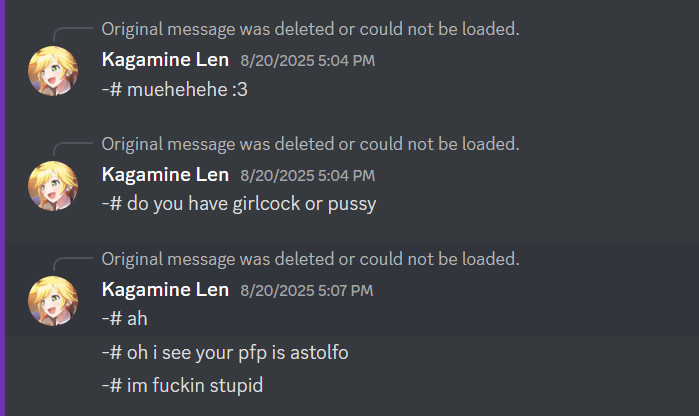
Task: Select the 5:04 PM timestamp on the middle message
Action: (x=308, y=176)
